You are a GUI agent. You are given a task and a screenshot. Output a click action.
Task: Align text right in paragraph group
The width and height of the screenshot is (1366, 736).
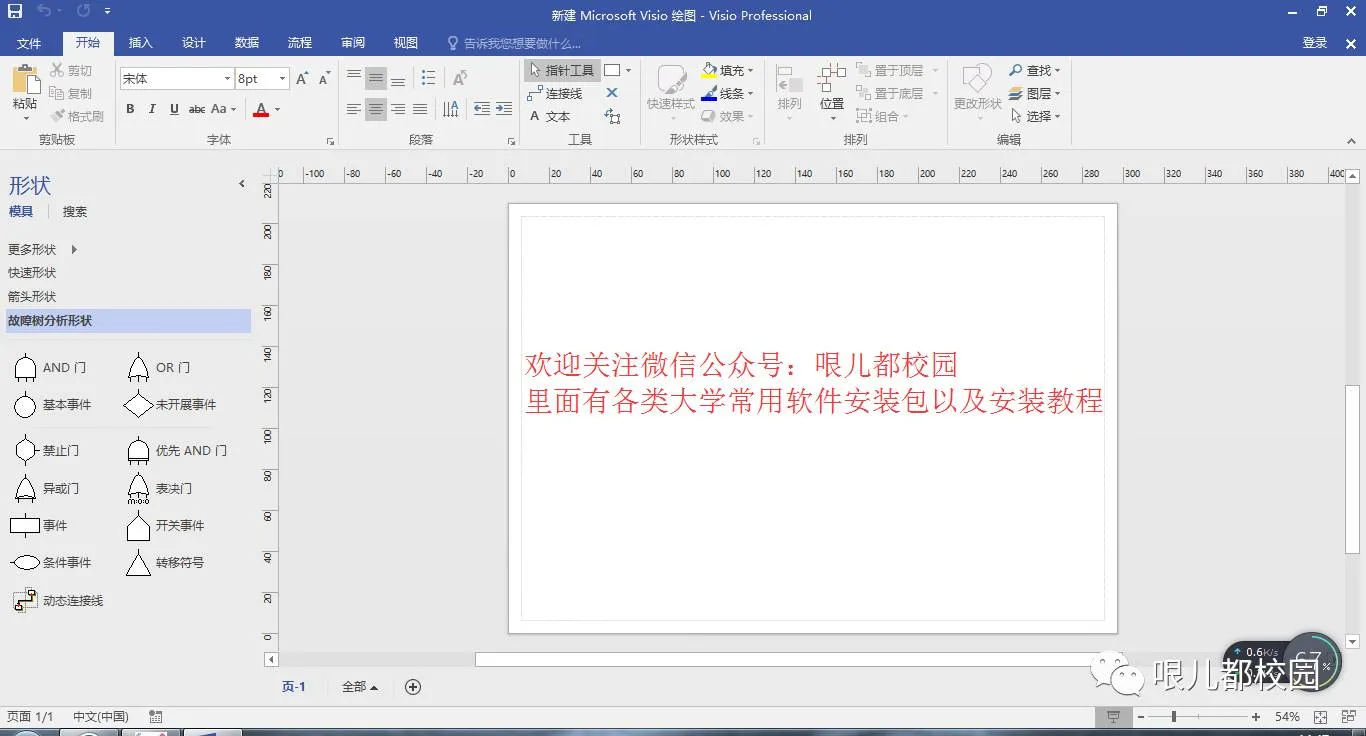pyautogui.click(x=398, y=109)
